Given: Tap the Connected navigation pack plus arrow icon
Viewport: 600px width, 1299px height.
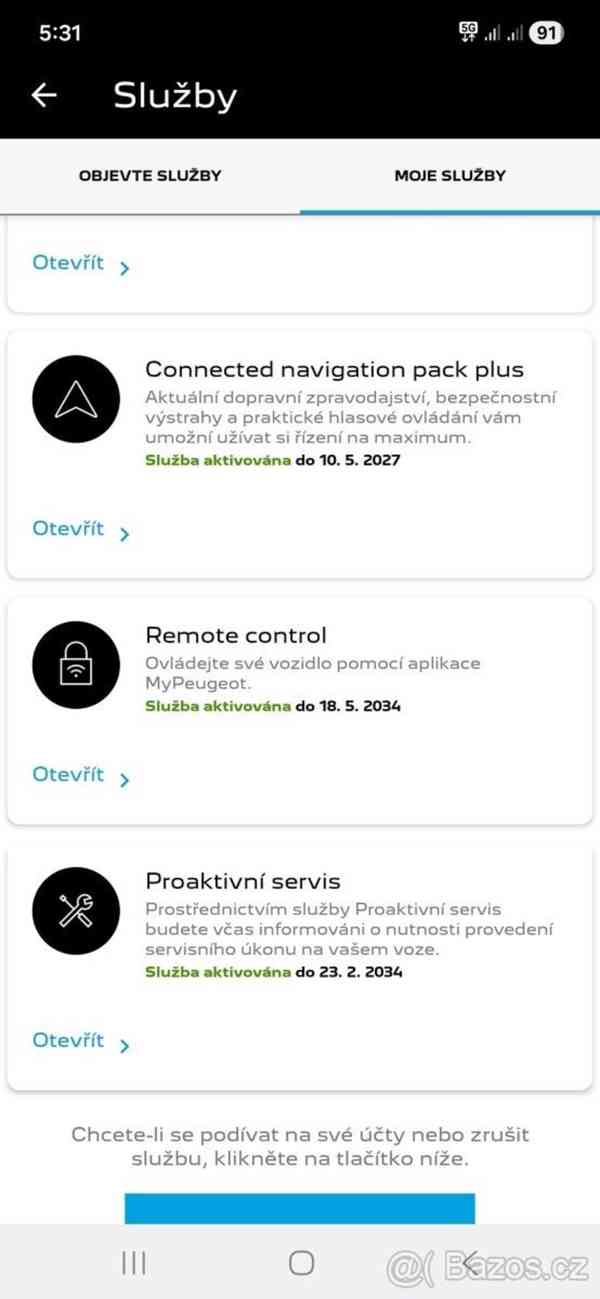Looking at the screenshot, I should tap(76, 400).
